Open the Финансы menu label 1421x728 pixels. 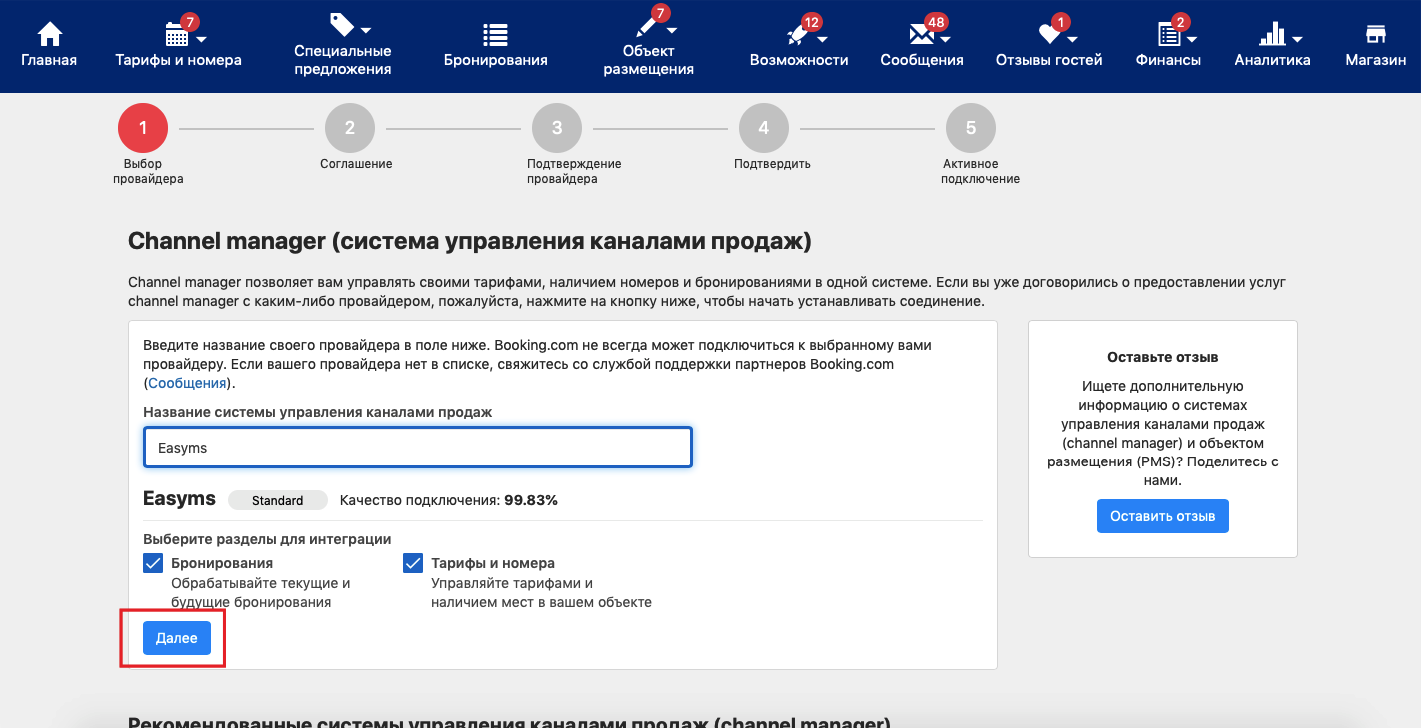[1168, 60]
